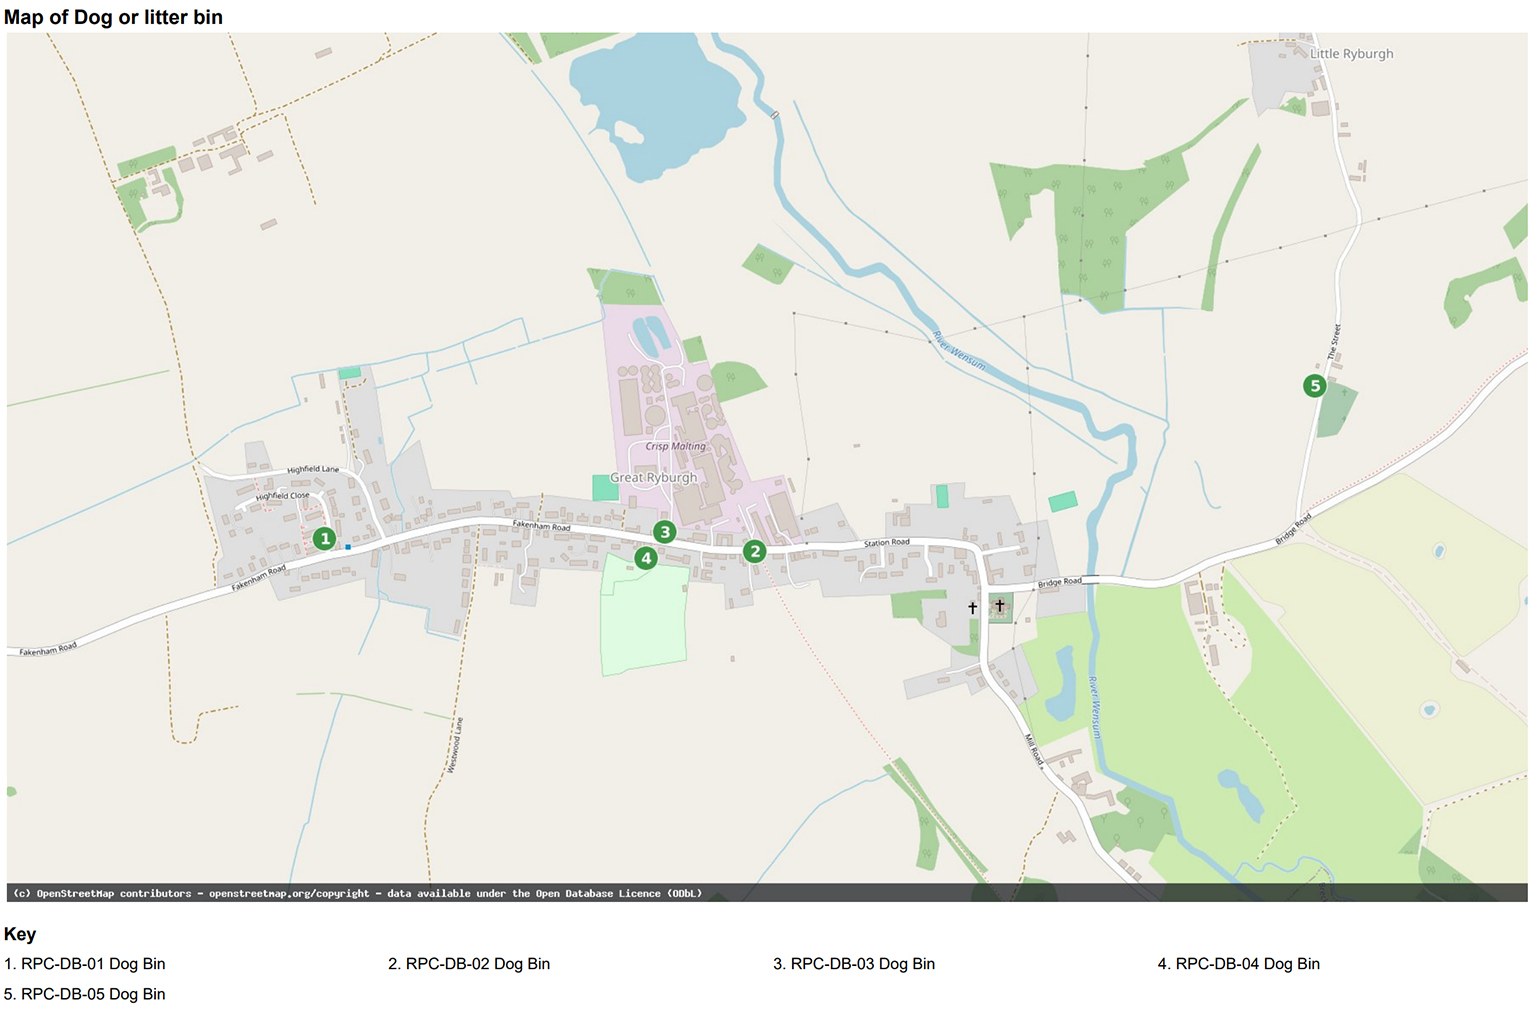Image resolution: width=1540 pixels, height=1012 pixels.
Task: Click the key entry RPC-DB-05 Dog Bin
Action: click(85, 994)
